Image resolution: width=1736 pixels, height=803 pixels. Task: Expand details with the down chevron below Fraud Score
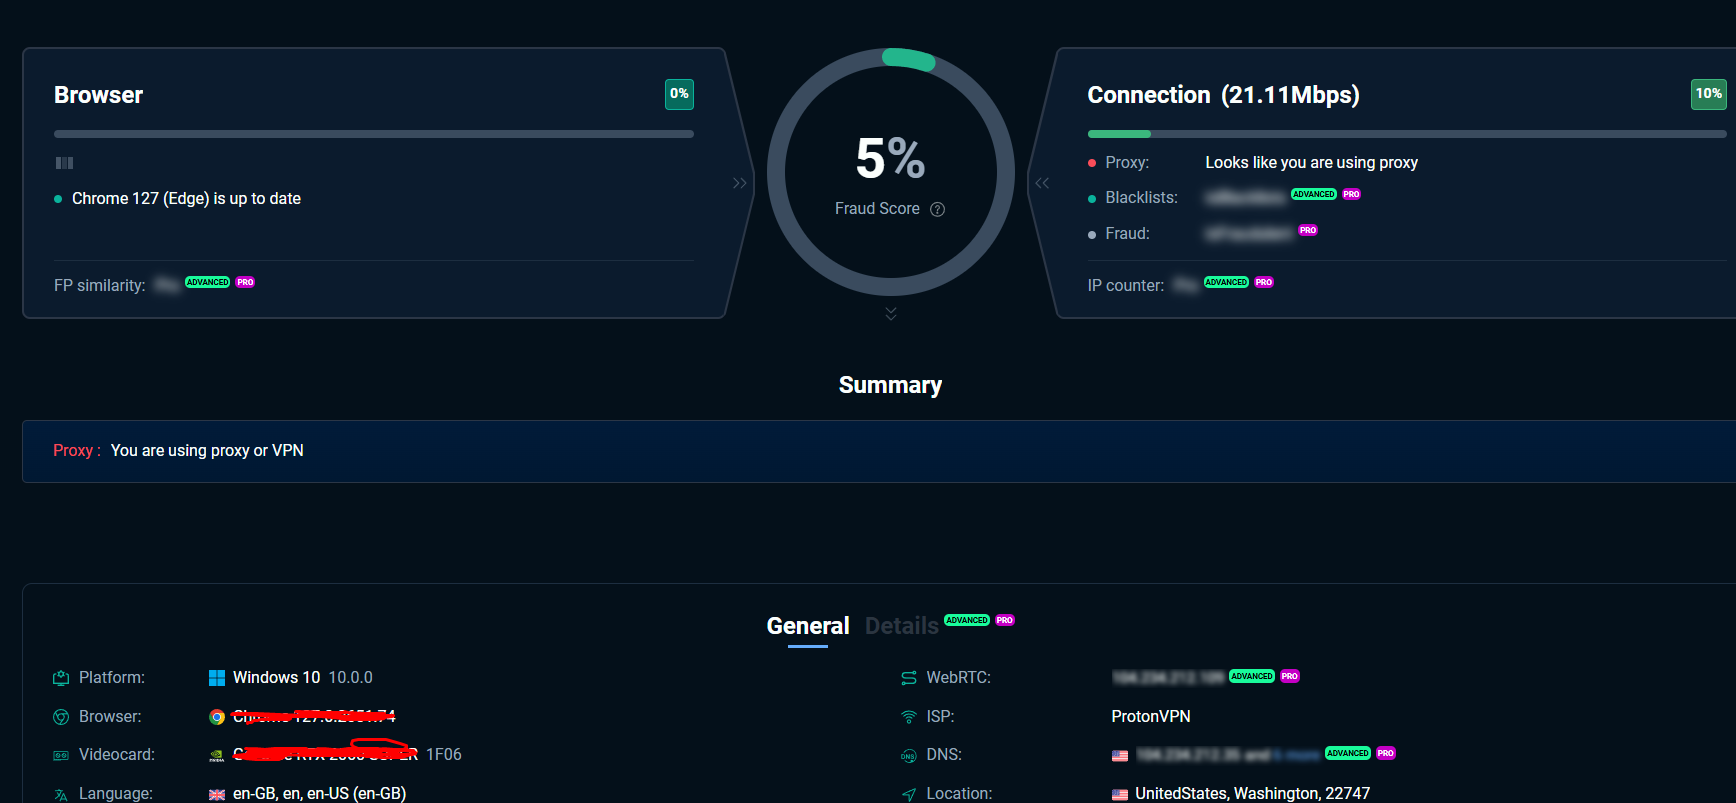point(891,314)
